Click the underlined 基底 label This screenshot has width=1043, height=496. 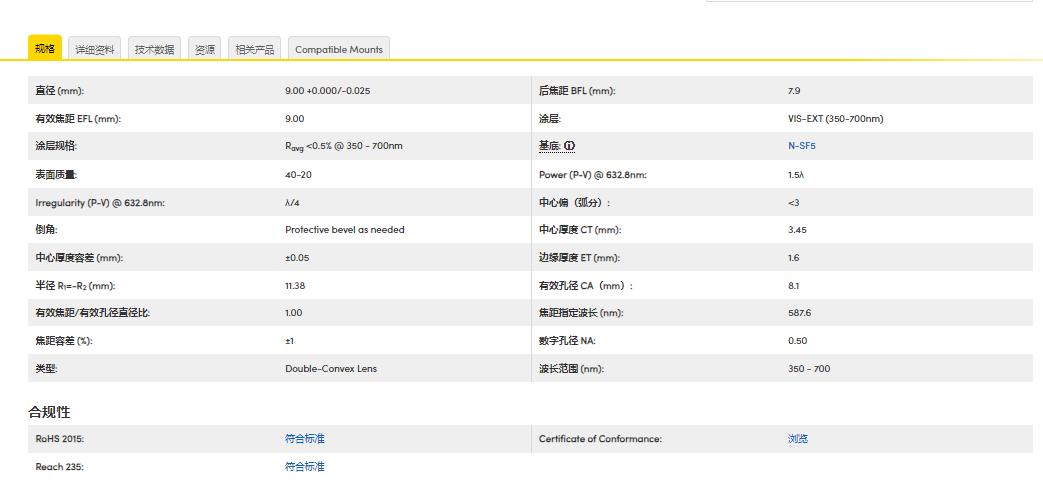[549, 146]
